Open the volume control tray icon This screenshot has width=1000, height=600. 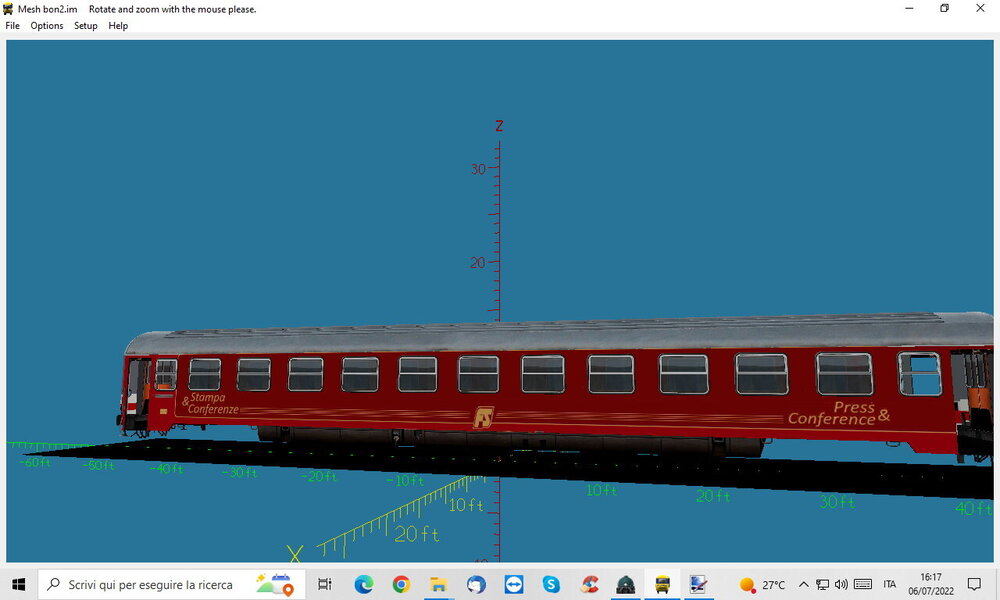point(841,585)
